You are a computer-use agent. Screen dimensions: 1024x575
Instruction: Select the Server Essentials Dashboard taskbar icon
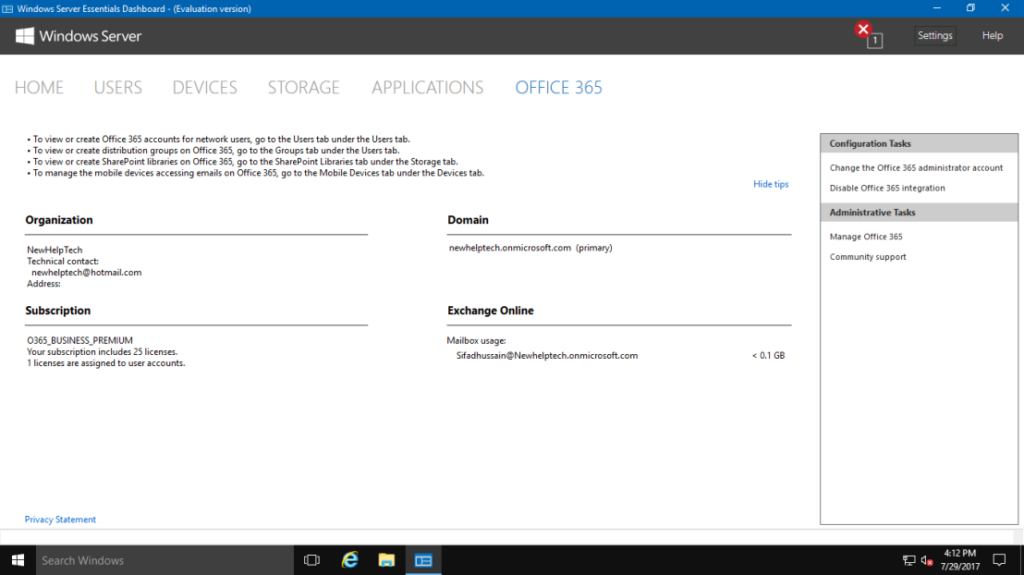coord(423,560)
